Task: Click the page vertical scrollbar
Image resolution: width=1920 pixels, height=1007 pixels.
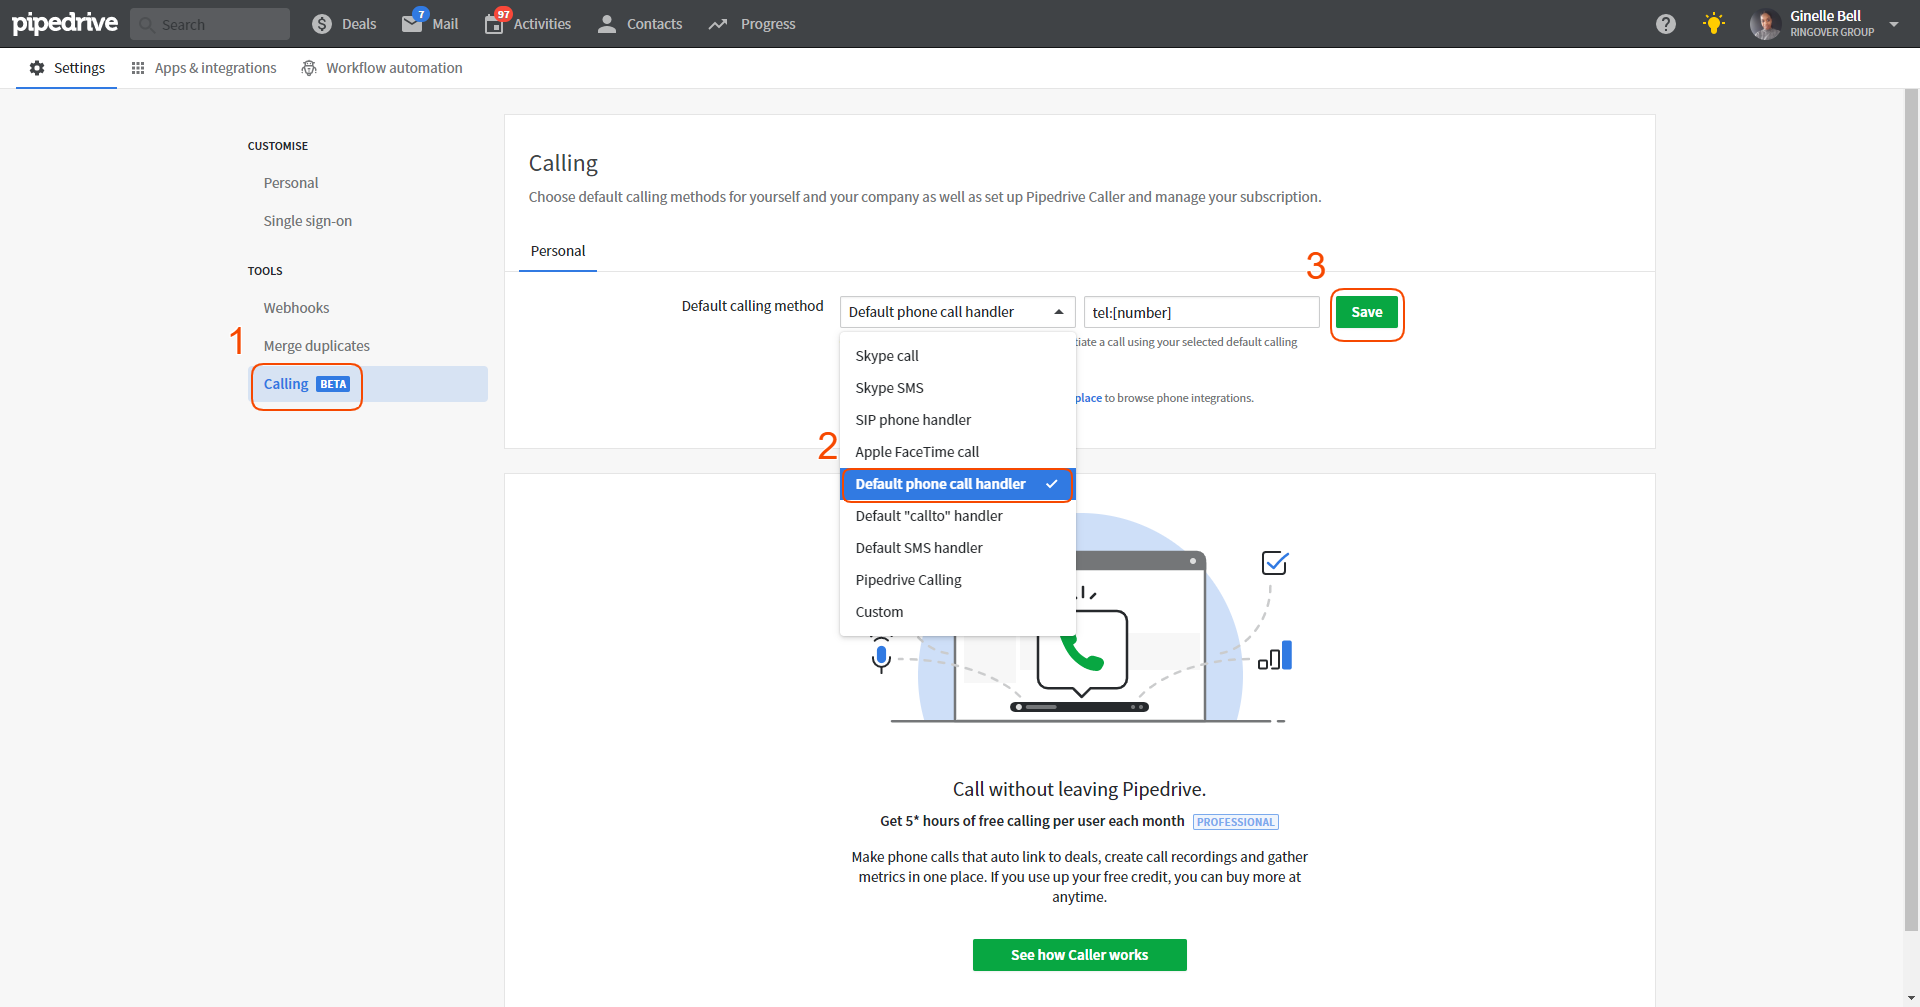Action: tap(1911, 510)
